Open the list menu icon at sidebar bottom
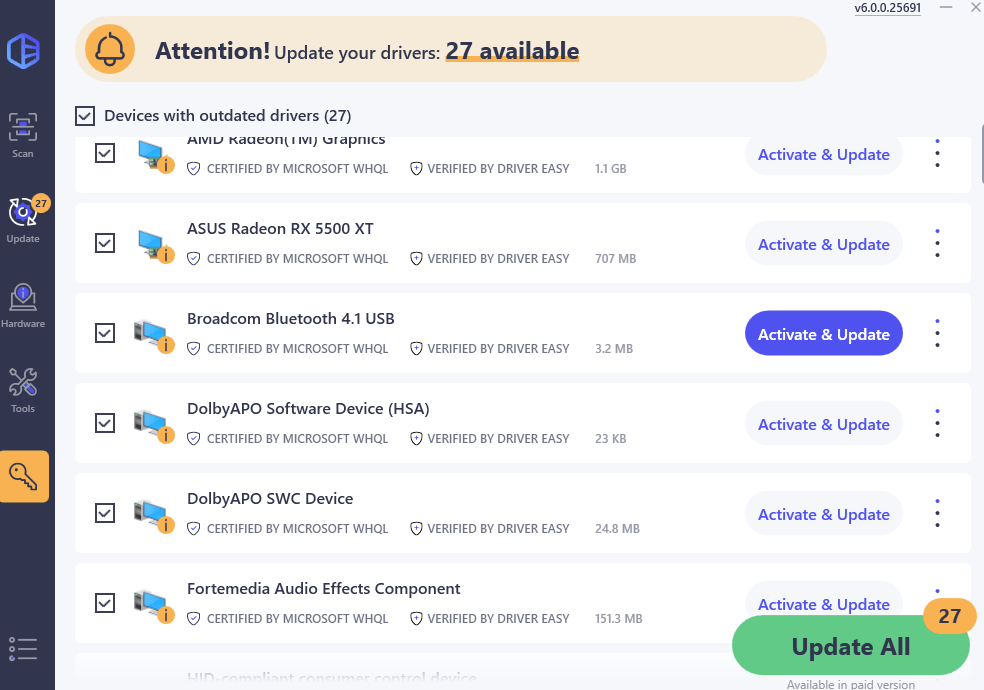The width and height of the screenshot is (984, 690). click(x=22, y=648)
